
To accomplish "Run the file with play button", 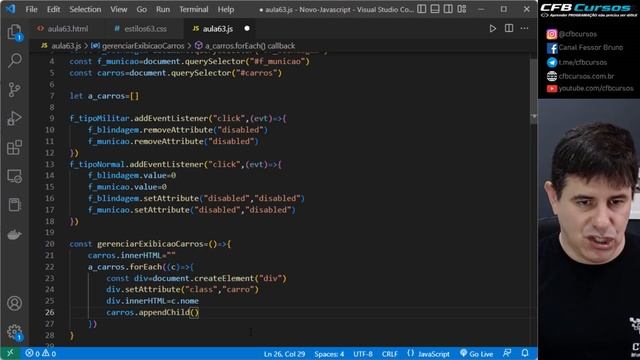I will coord(493,29).
